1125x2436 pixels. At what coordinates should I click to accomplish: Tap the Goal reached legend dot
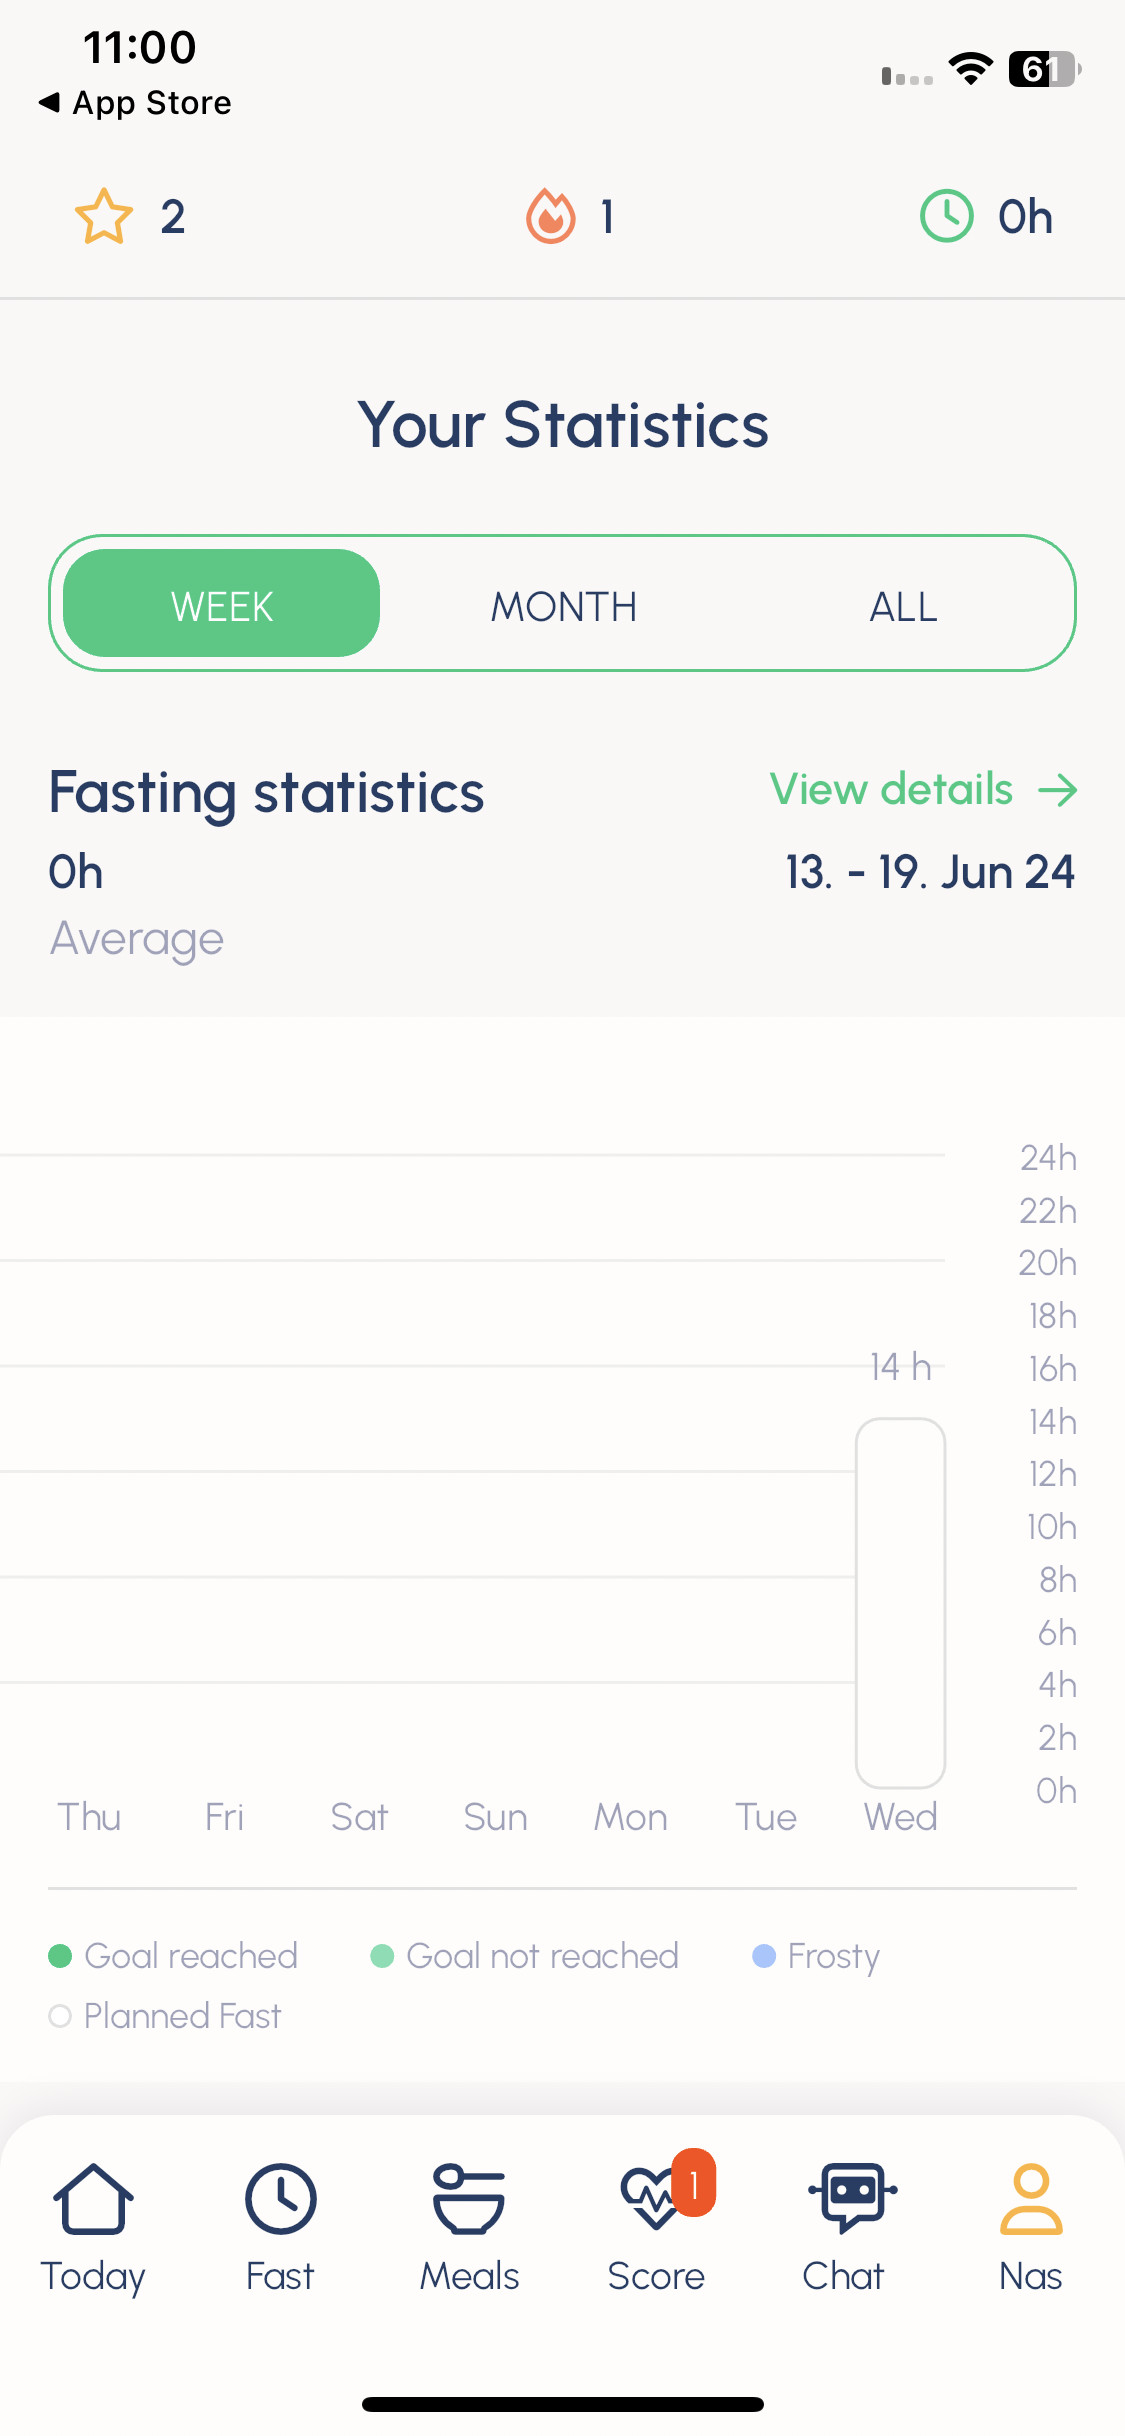(x=60, y=1956)
